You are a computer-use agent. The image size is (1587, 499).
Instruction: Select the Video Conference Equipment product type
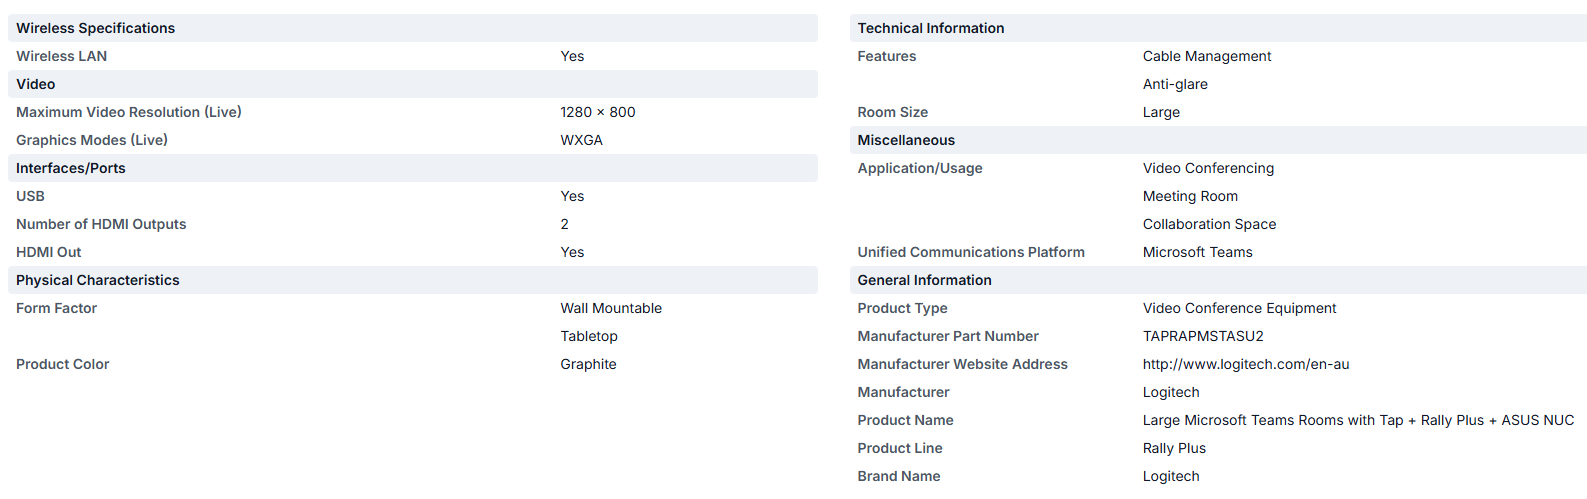click(1239, 308)
